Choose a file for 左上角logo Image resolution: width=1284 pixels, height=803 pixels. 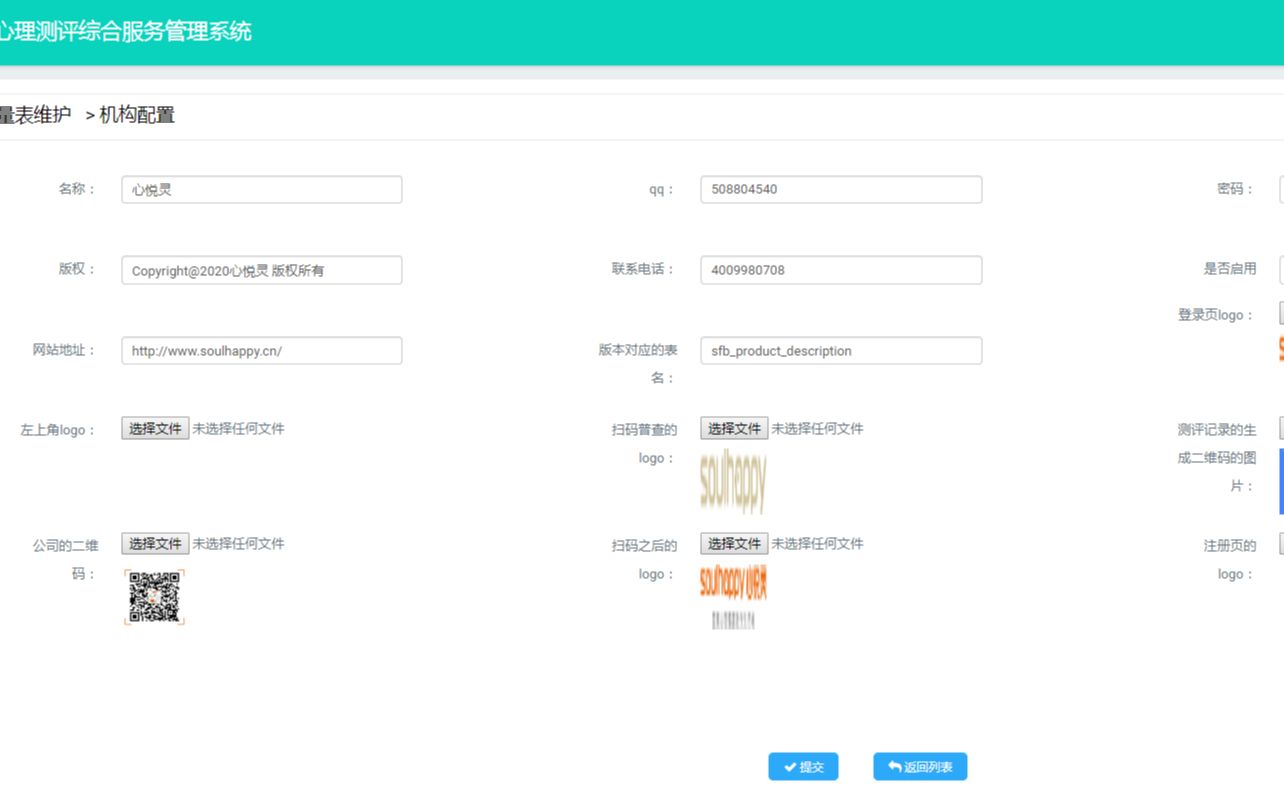click(155, 428)
